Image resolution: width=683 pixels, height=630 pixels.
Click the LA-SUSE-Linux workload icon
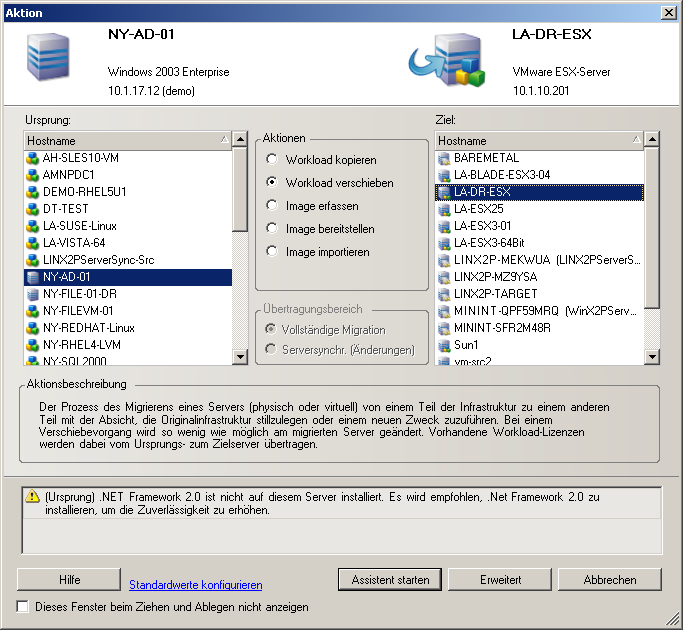tap(33, 226)
